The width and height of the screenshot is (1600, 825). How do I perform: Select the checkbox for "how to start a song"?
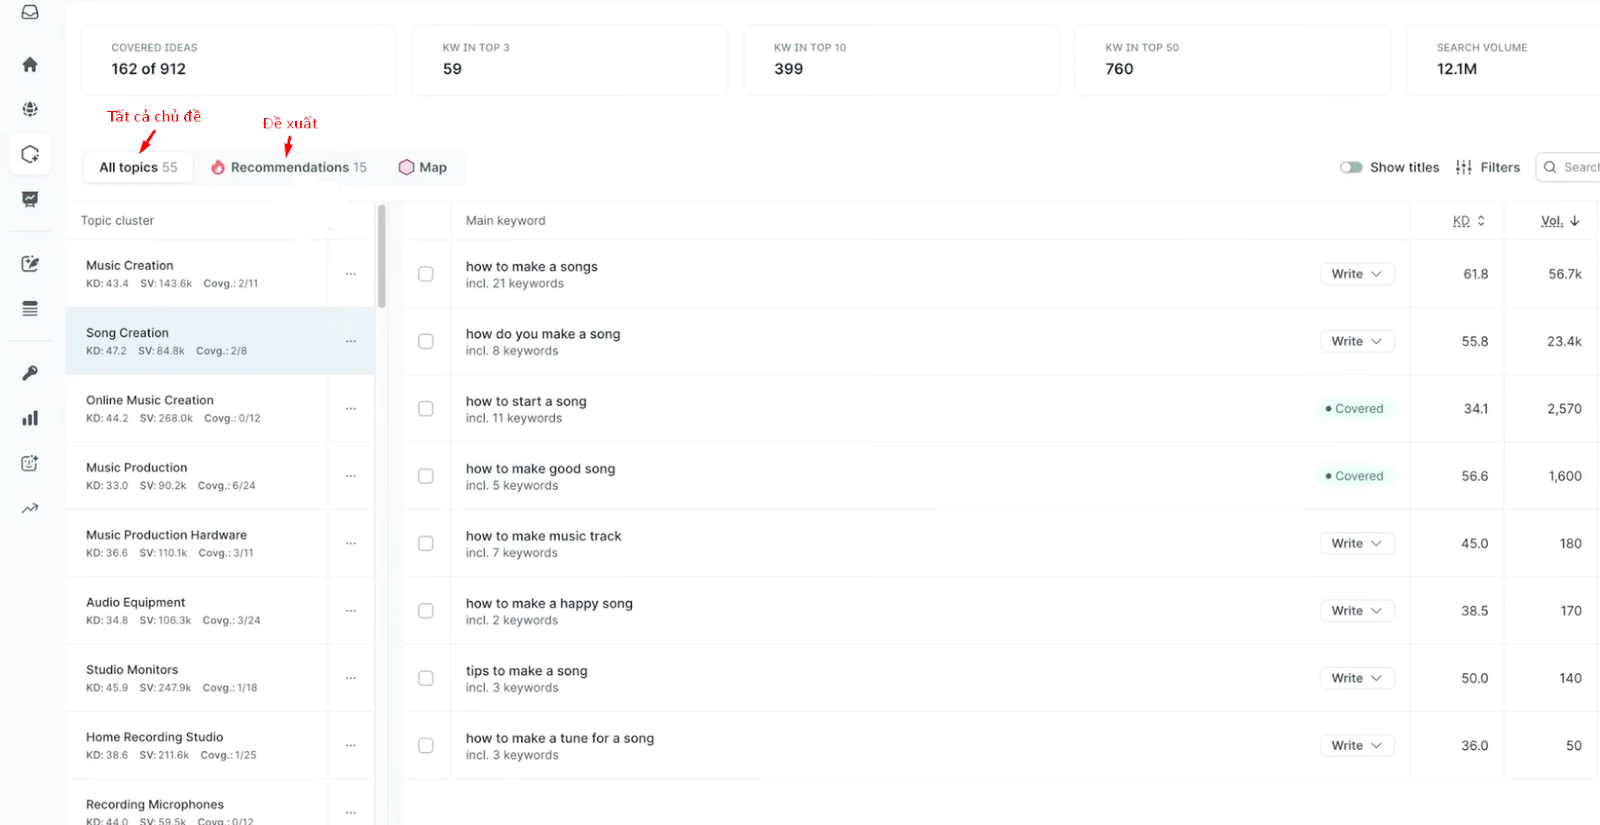[x=426, y=409]
